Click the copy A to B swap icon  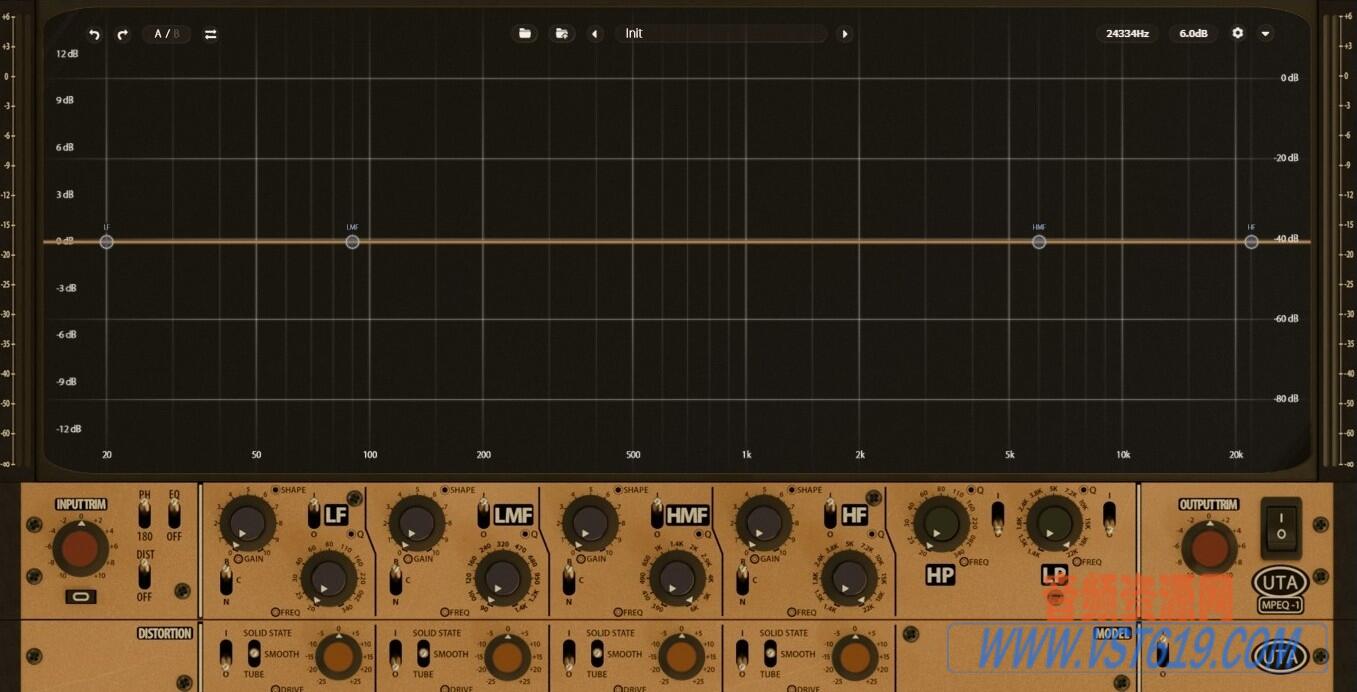pyautogui.click(x=210, y=34)
